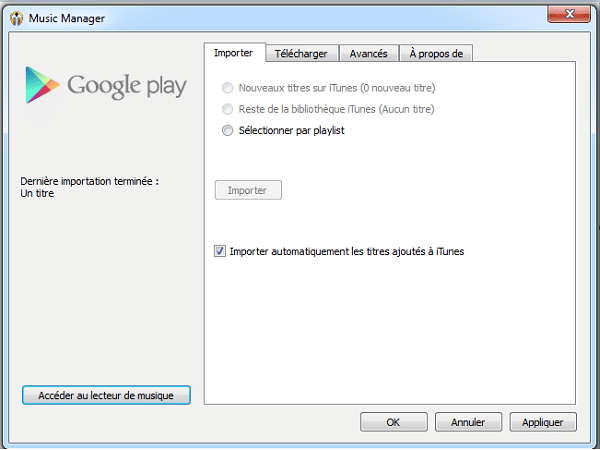Select the Sélectionner par playlist radio button

[x=227, y=130]
